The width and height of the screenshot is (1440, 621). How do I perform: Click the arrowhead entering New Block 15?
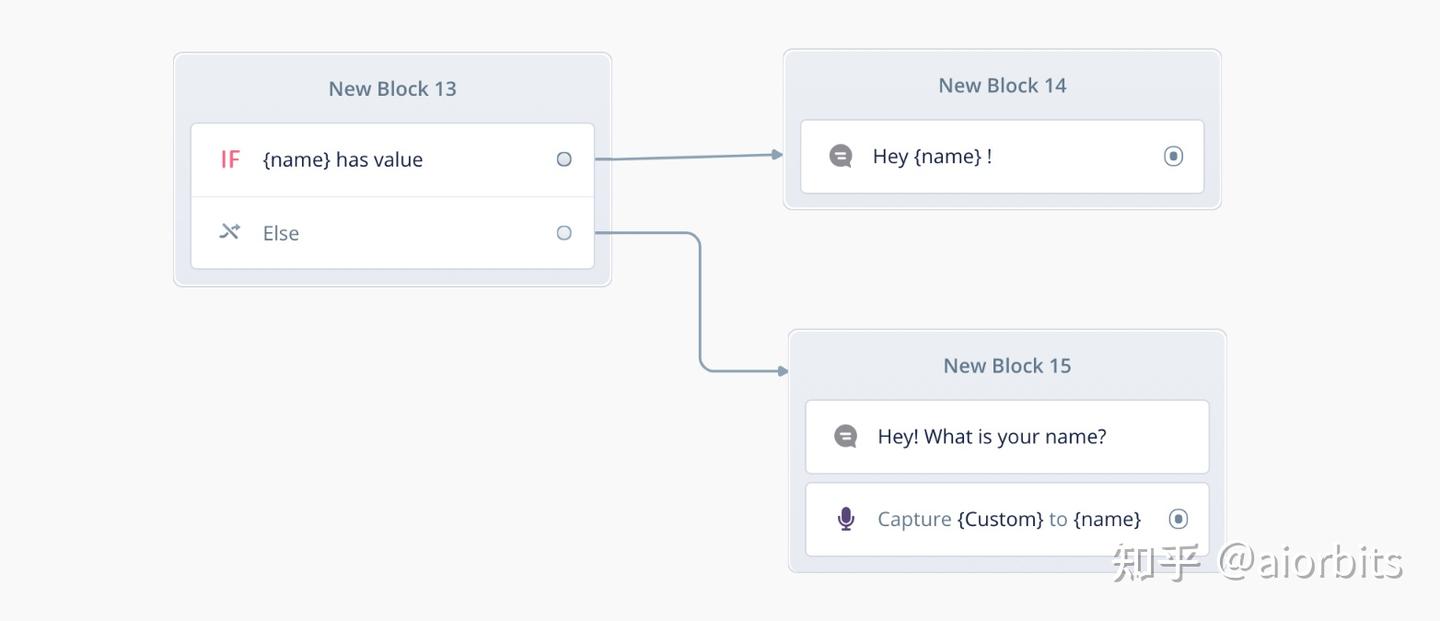click(783, 371)
